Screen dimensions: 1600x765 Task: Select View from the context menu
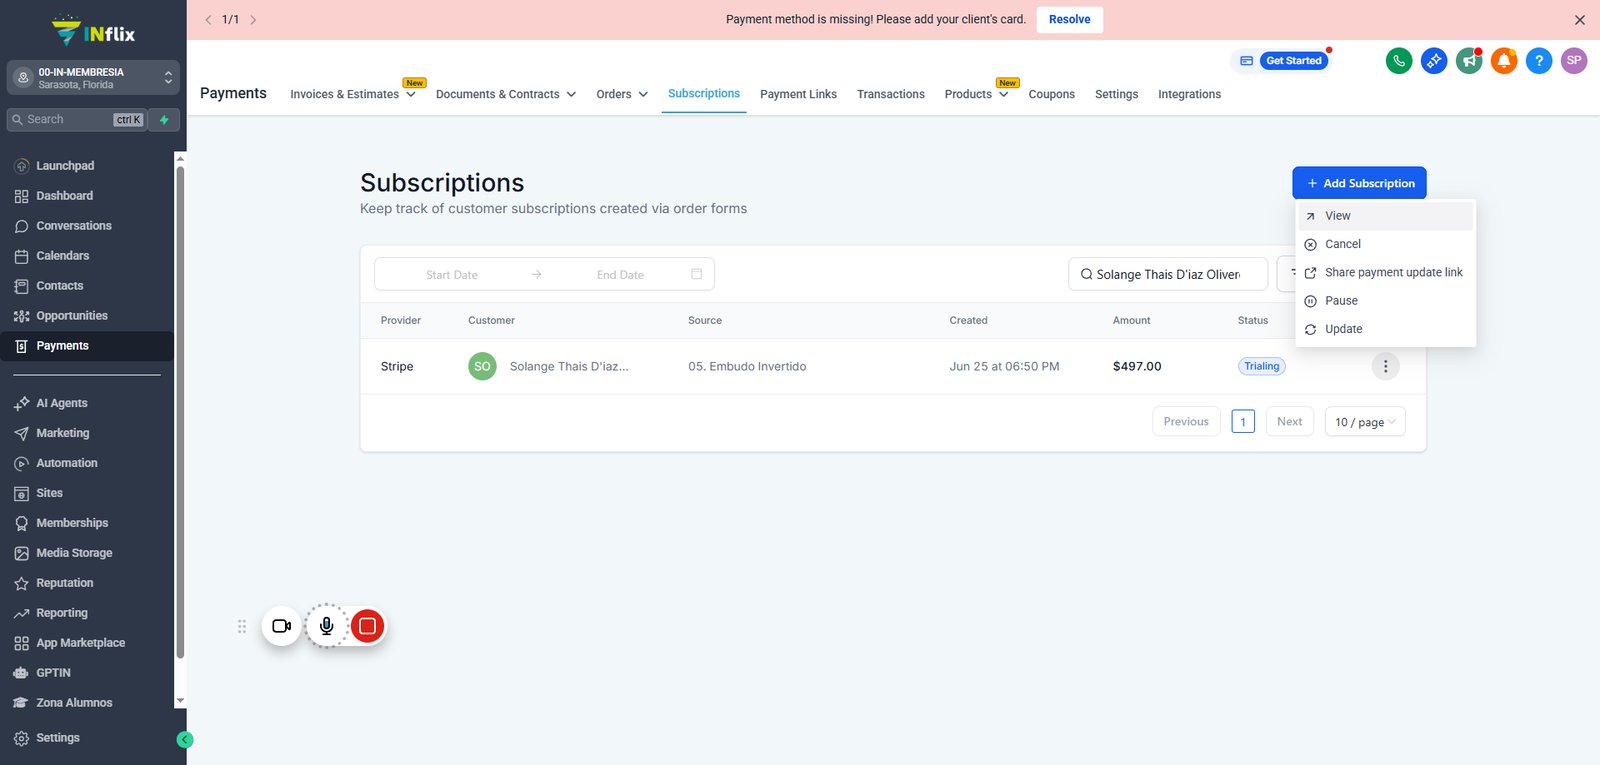pyautogui.click(x=1386, y=216)
